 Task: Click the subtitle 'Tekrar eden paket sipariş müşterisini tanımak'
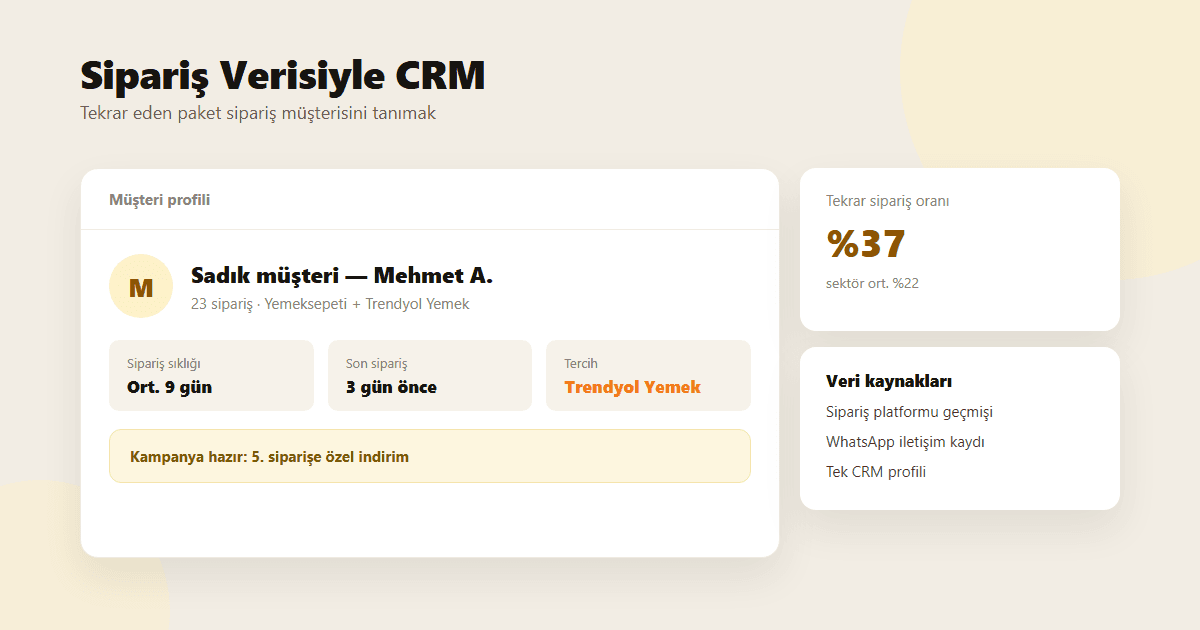point(258,113)
